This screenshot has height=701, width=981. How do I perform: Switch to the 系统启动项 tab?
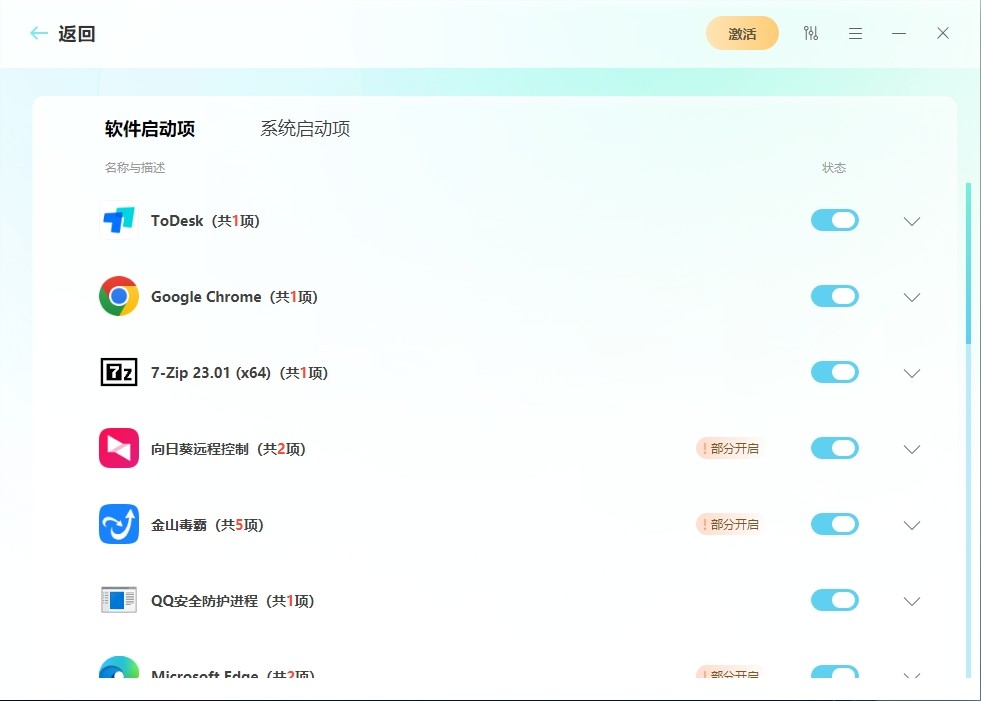coord(304,129)
